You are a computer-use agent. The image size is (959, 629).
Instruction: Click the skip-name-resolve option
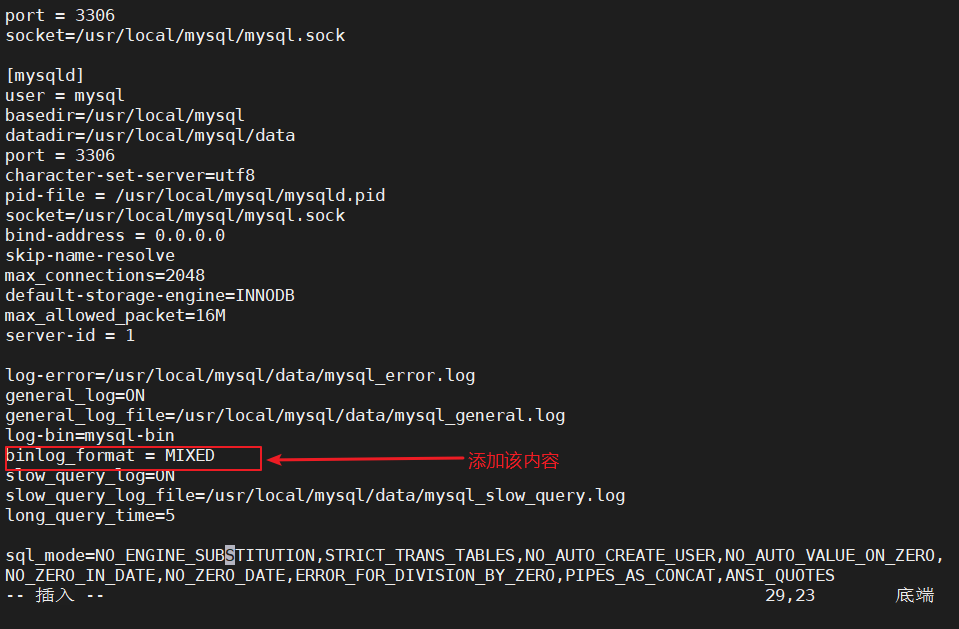coord(90,256)
